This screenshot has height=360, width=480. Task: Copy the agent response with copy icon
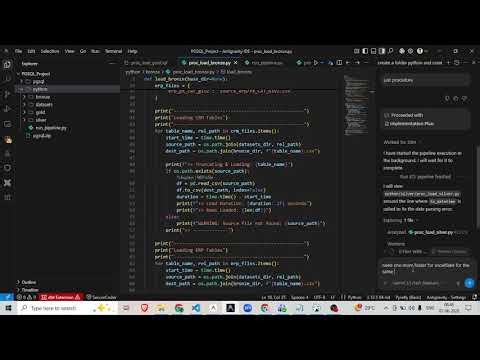click(447, 99)
